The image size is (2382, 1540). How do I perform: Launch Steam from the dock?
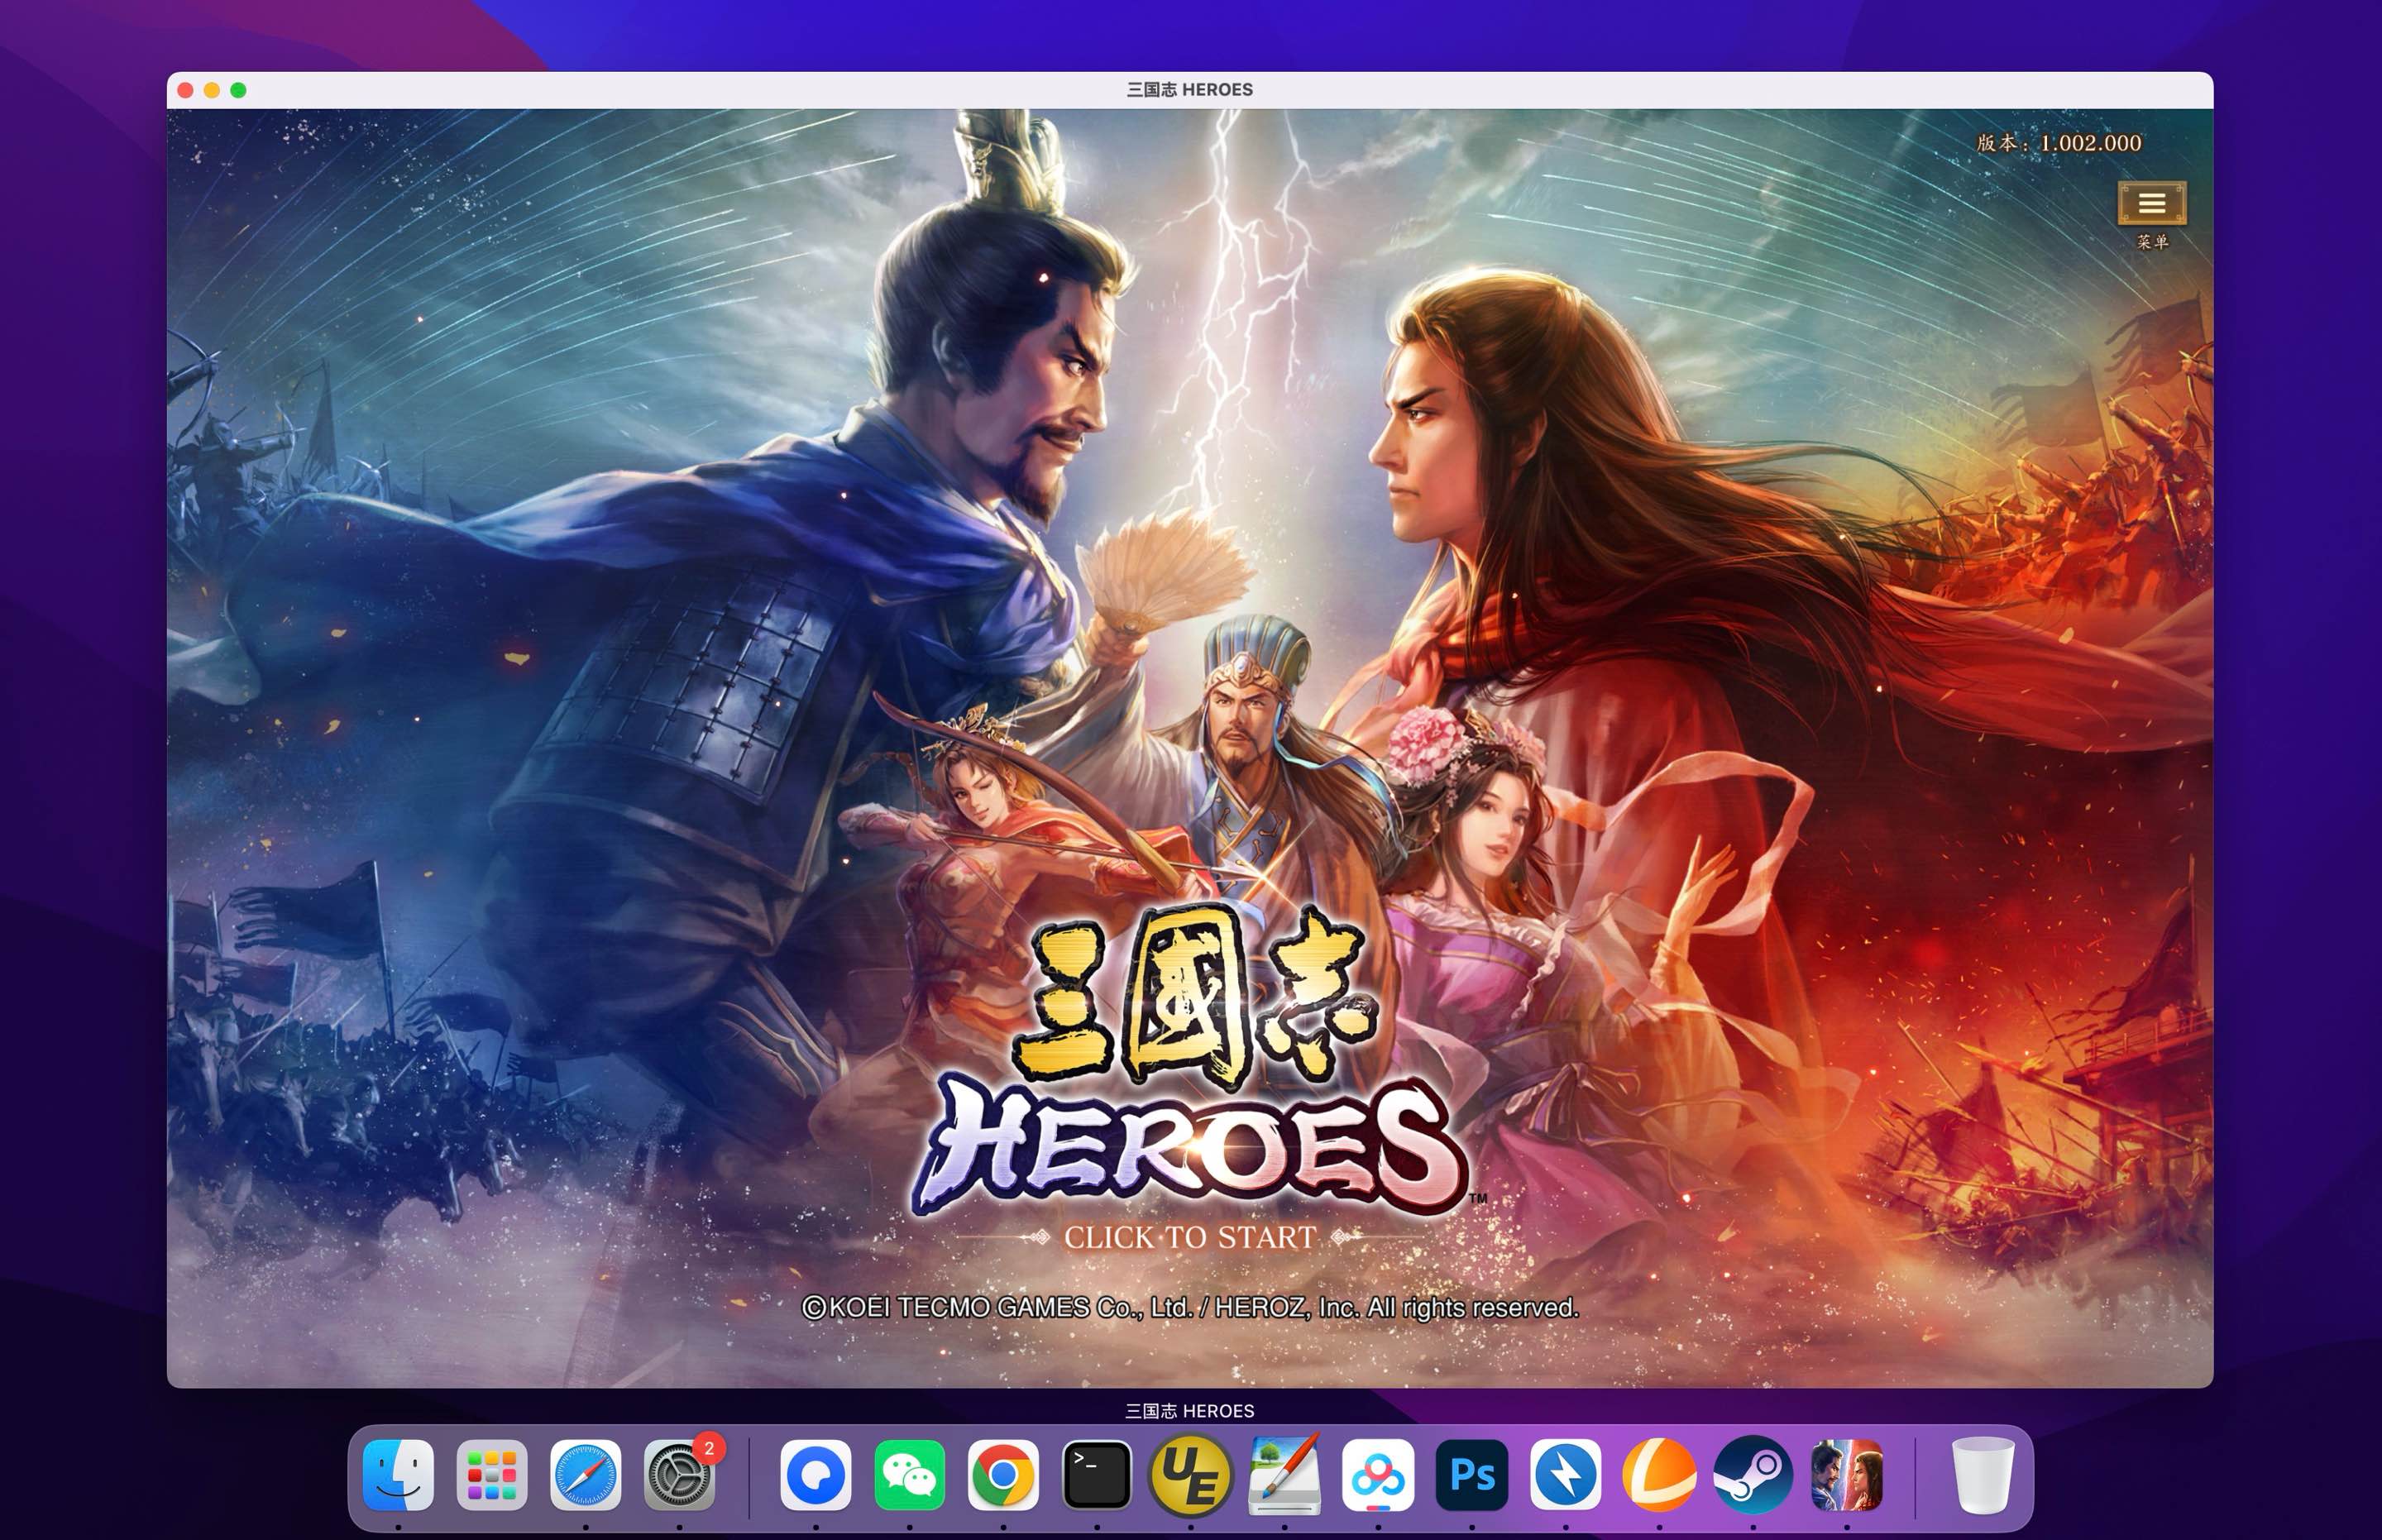1753,1475
